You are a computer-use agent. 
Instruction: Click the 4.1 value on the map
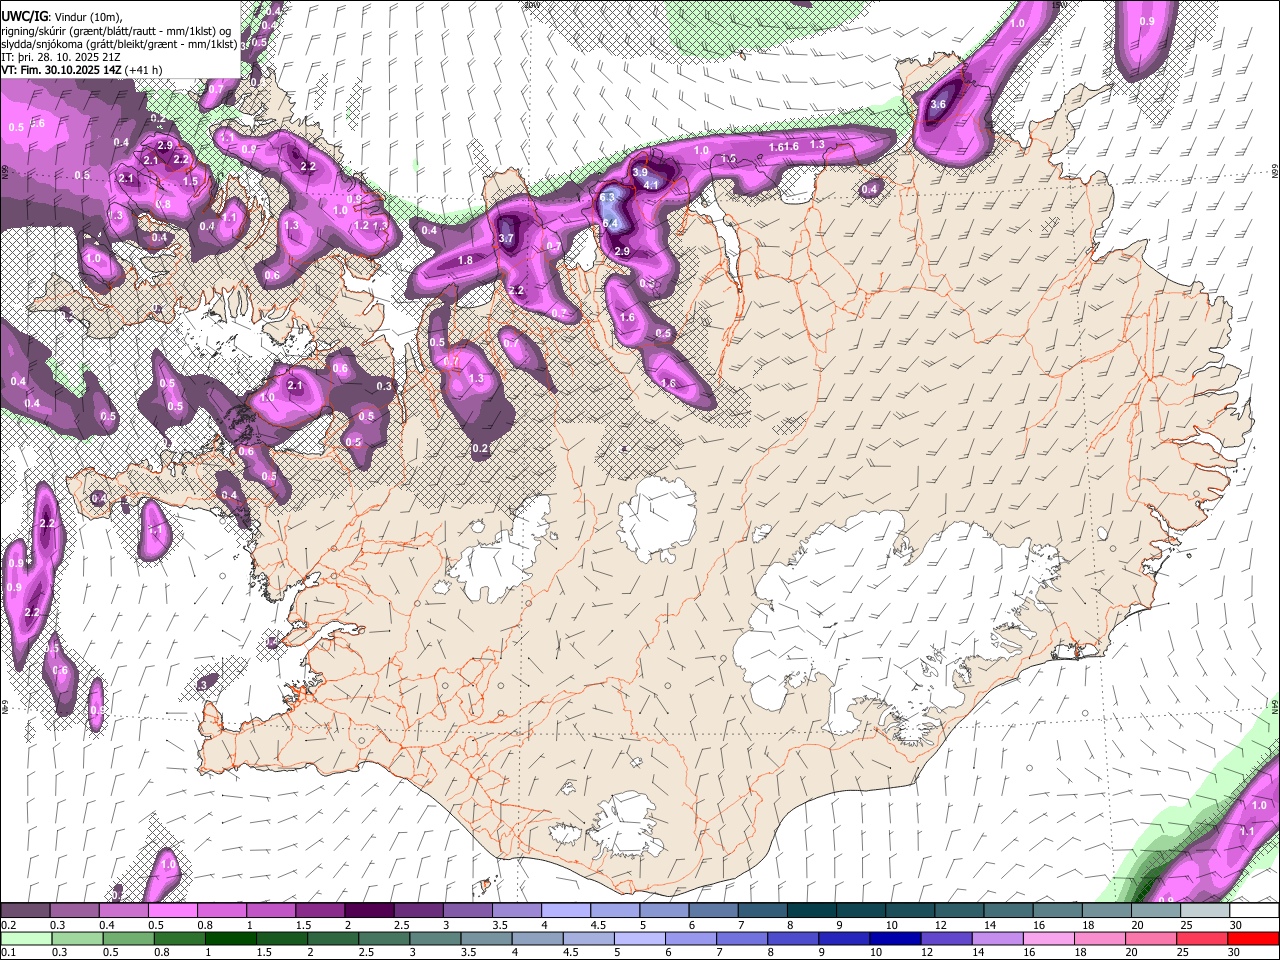point(650,185)
